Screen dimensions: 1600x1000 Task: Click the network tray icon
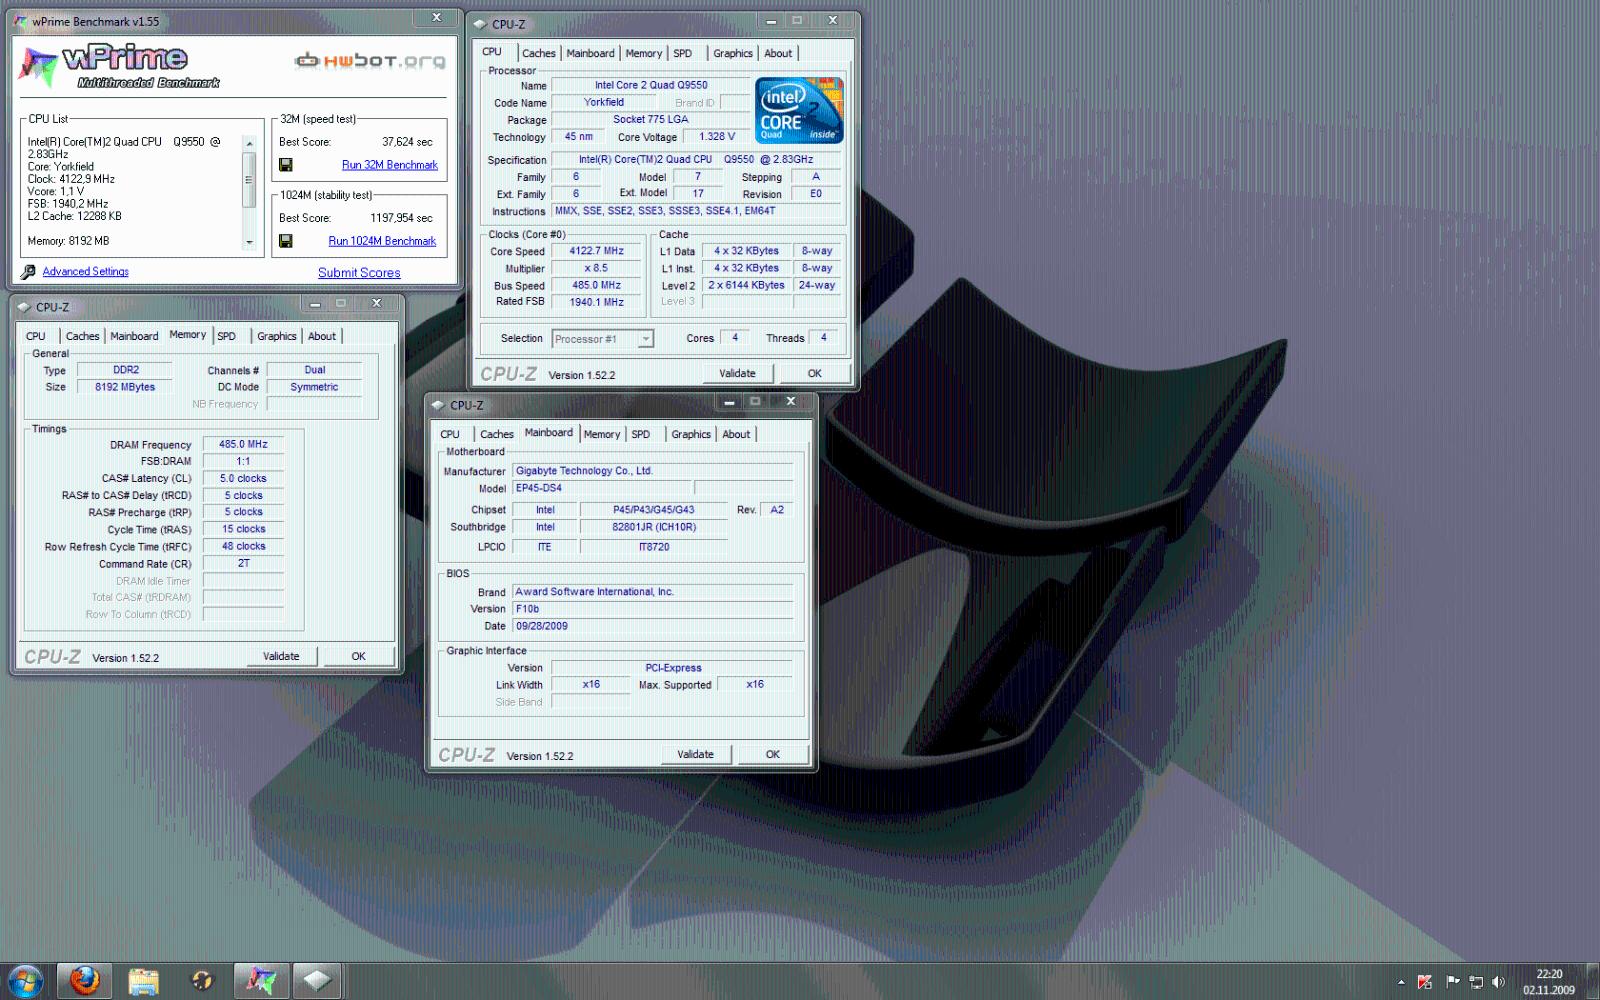1475,982
